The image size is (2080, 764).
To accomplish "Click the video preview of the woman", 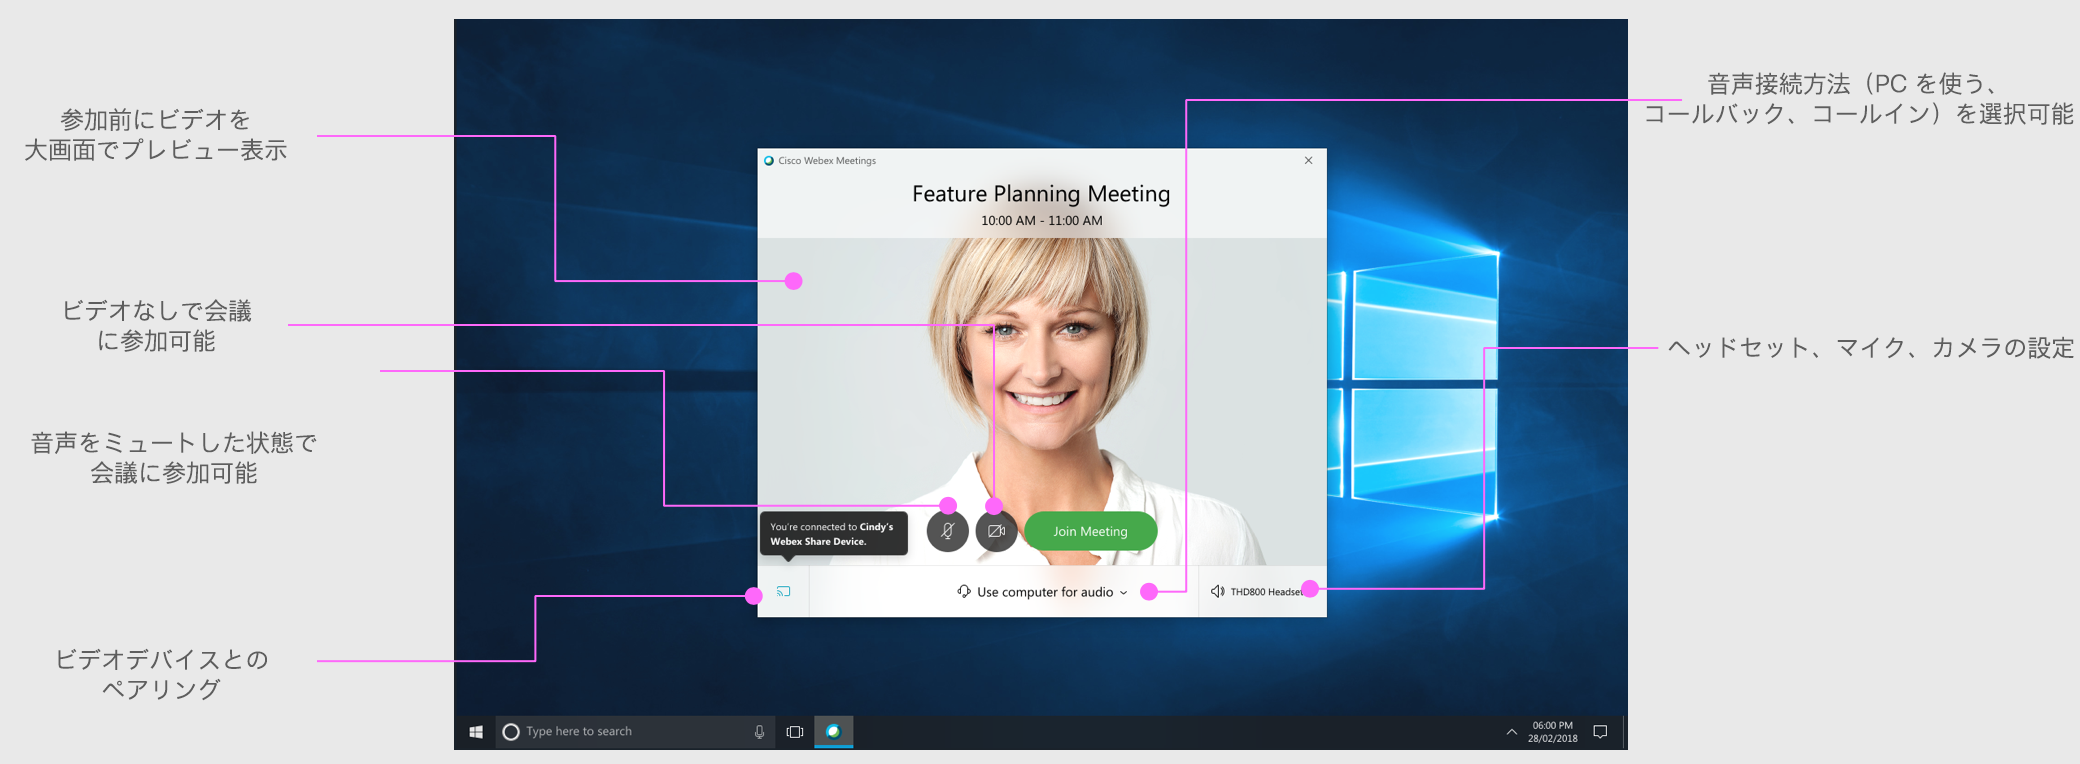I will click(1041, 380).
